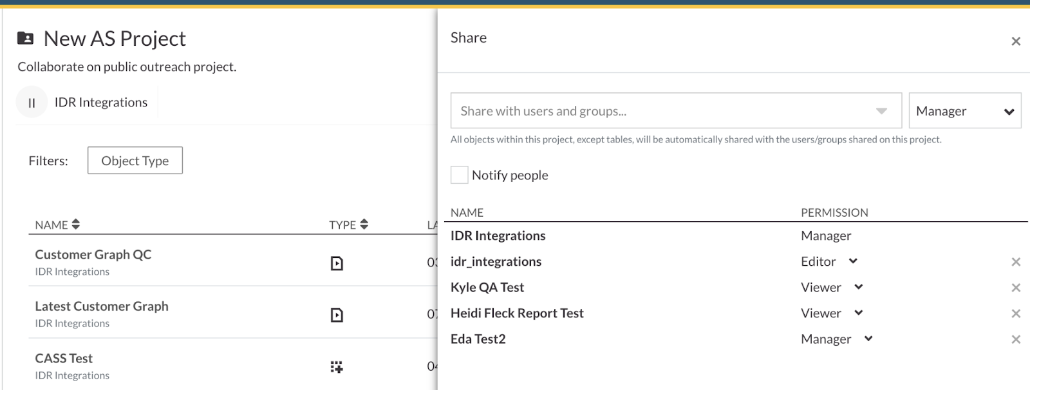Click the type icon for Latest Customer Graph
Image resolution: width=1038 pixels, height=396 pixels.
click(337, 315)
